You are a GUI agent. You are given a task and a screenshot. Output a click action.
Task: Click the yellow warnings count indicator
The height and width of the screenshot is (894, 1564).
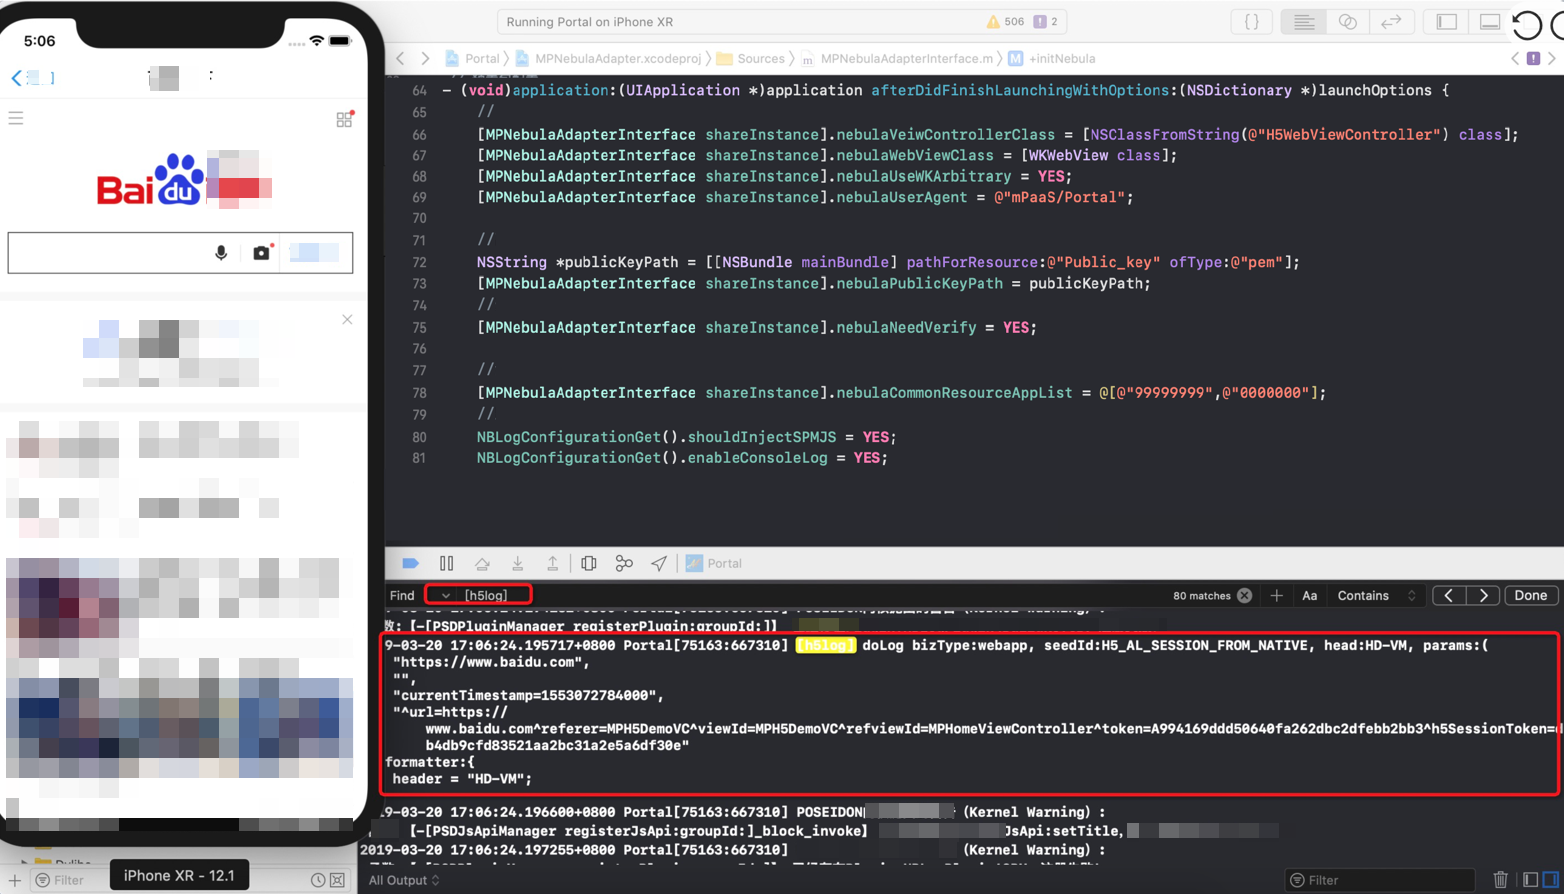pyautogui.click(x=1005, y=21)
